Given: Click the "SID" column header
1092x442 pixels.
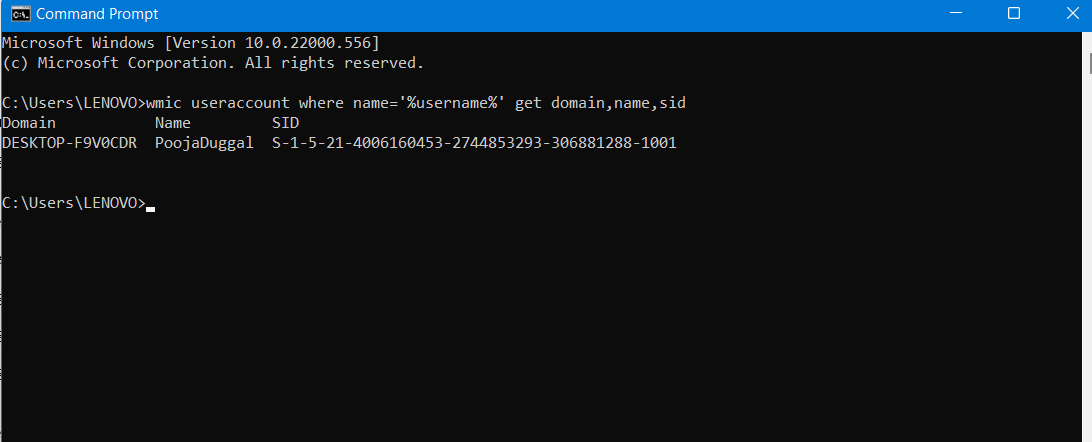Looking at the screenshot, I should click(285, 123).
